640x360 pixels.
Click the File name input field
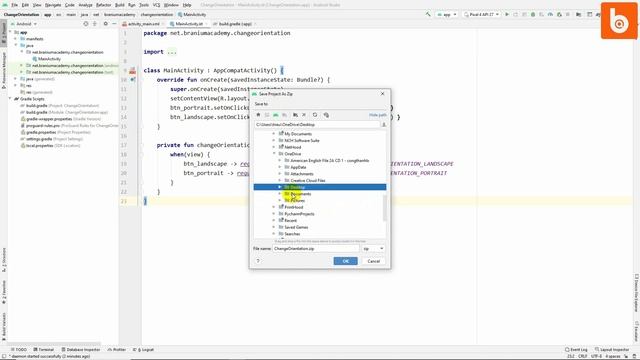316,249
